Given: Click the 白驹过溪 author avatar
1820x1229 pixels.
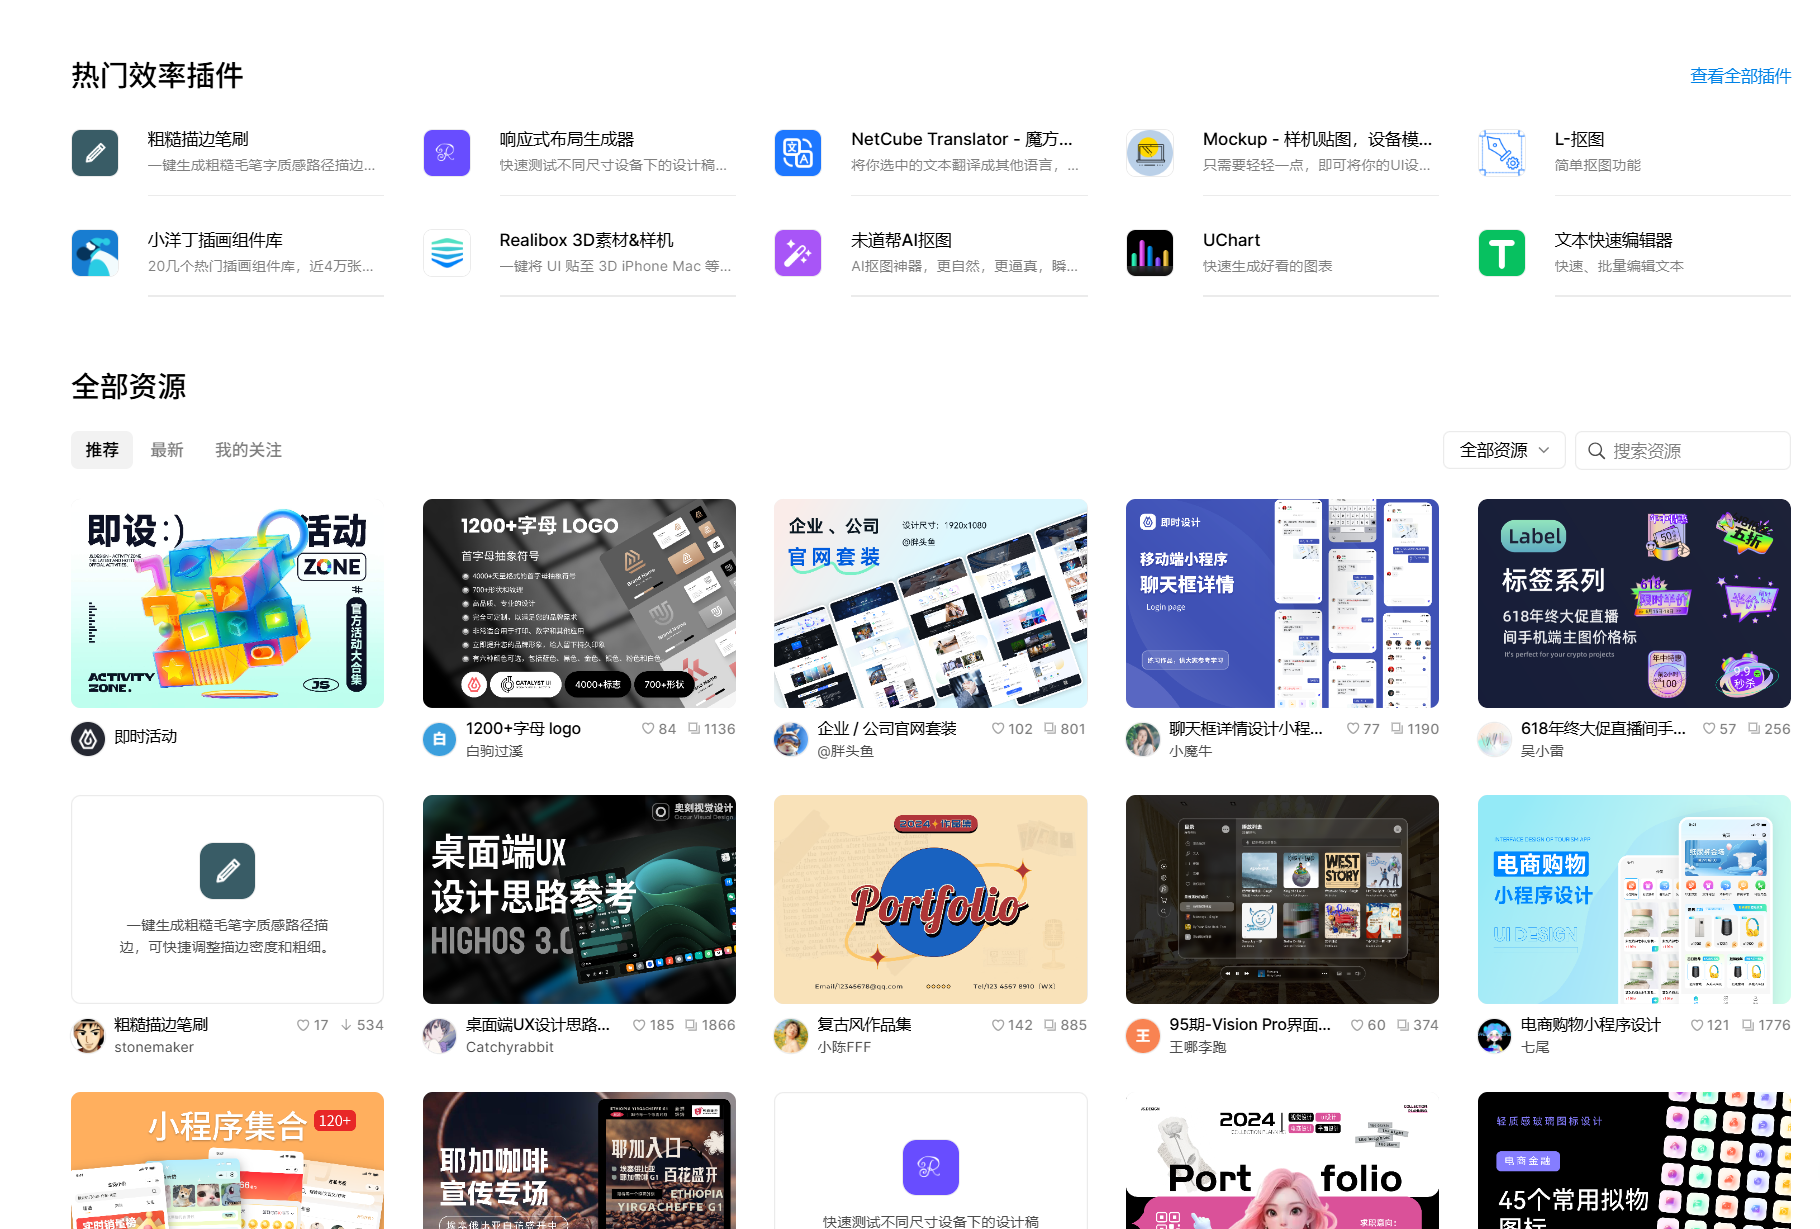Looking at the screenshot, I should click(x=439, y=739).
